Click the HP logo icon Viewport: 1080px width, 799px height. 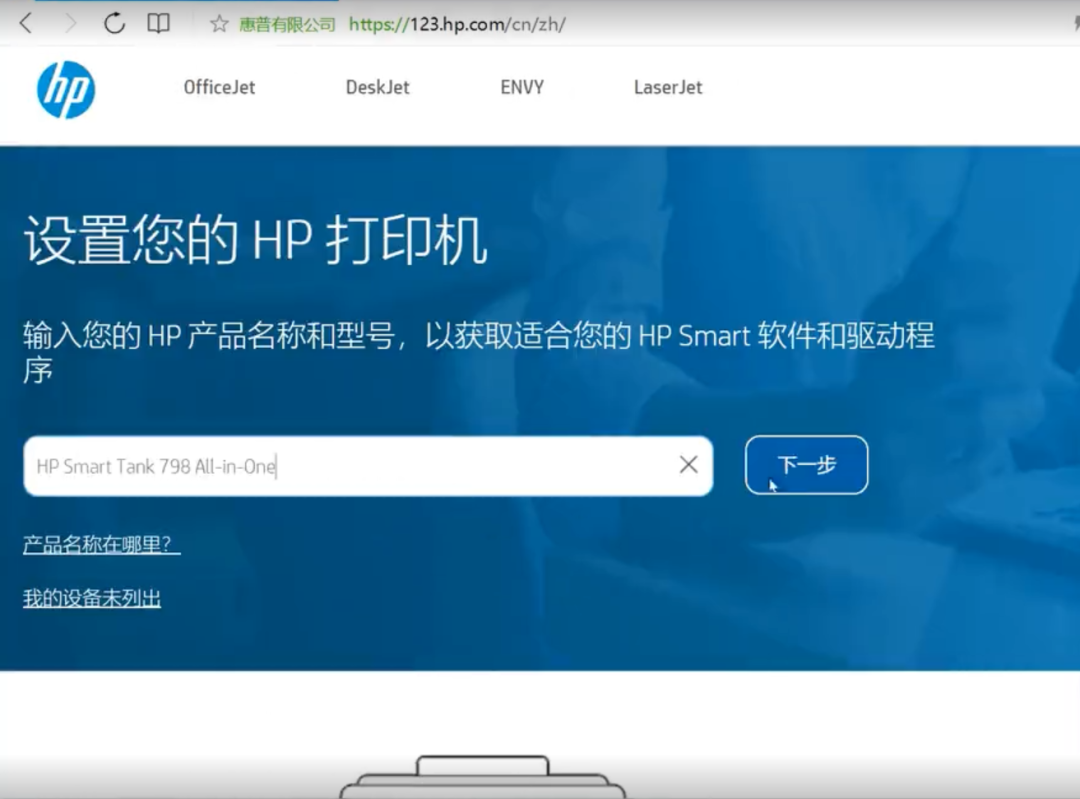tap(64, 90)
